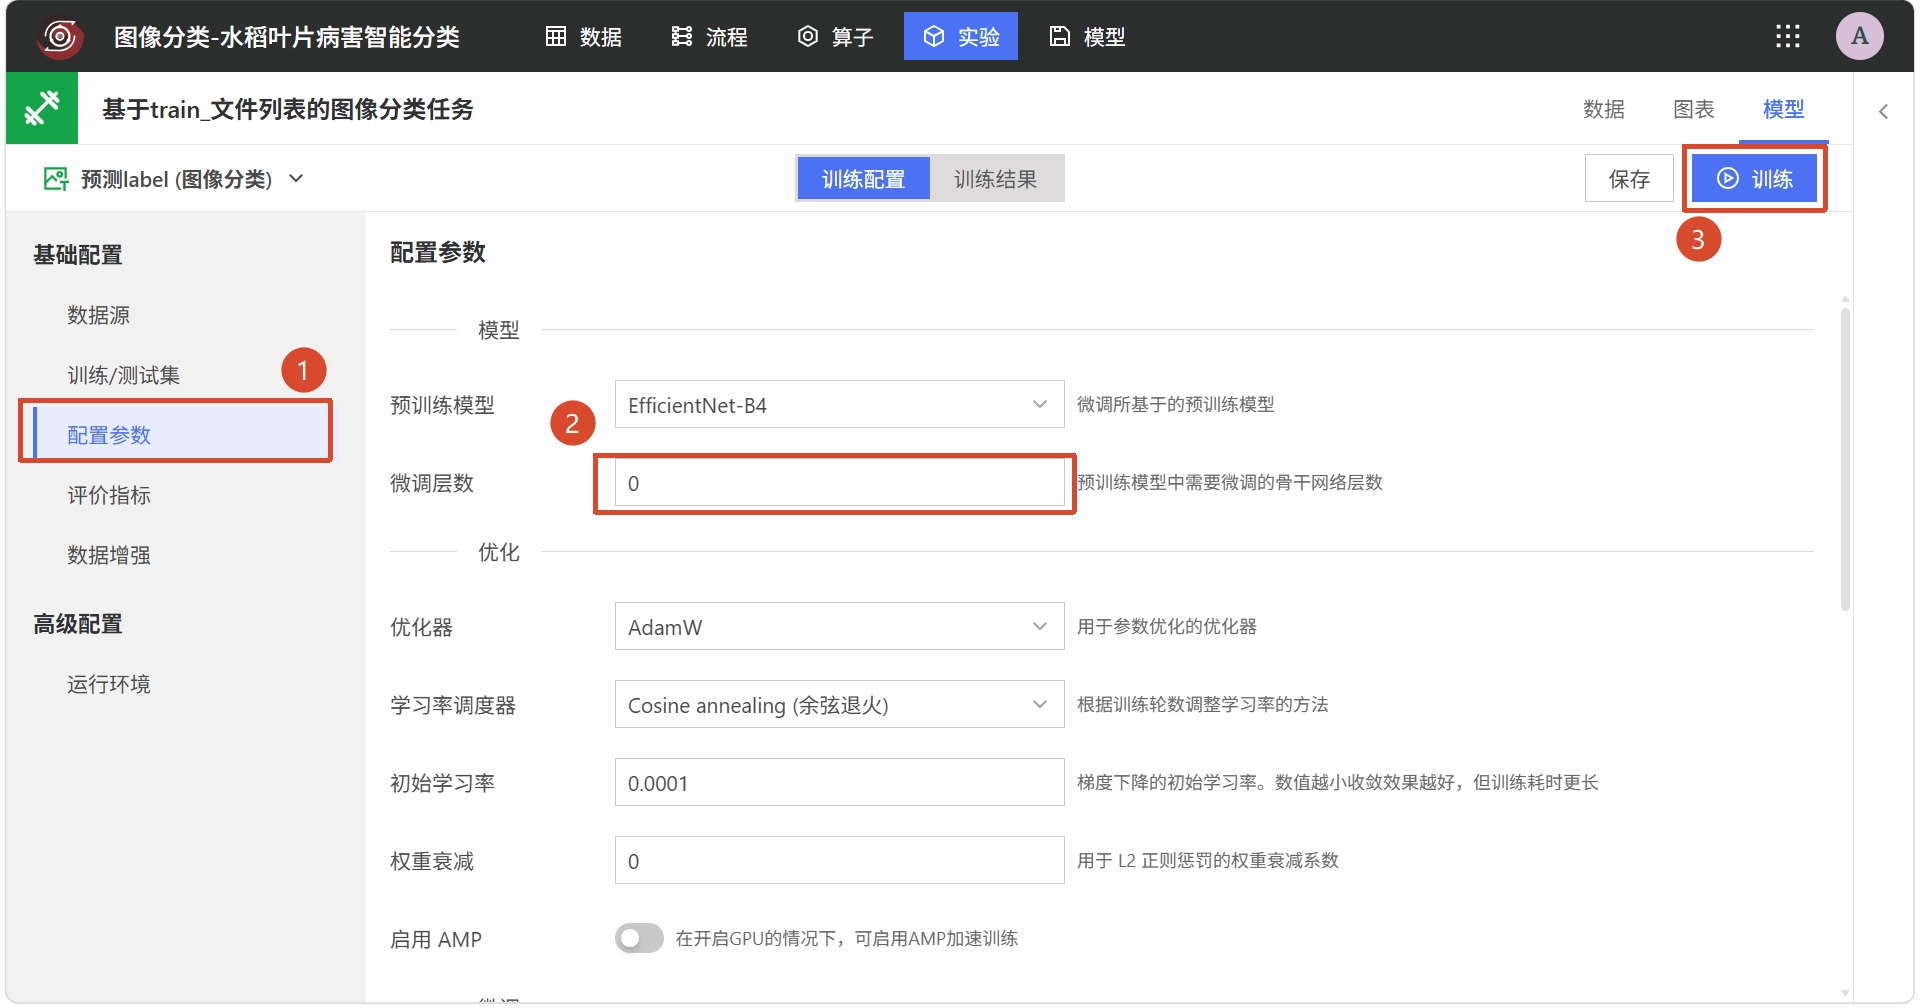The height and width of the screenshot is (1008, 1920).
Task: Toggle the 启用 AMP switch
Action: pos(639,938)
